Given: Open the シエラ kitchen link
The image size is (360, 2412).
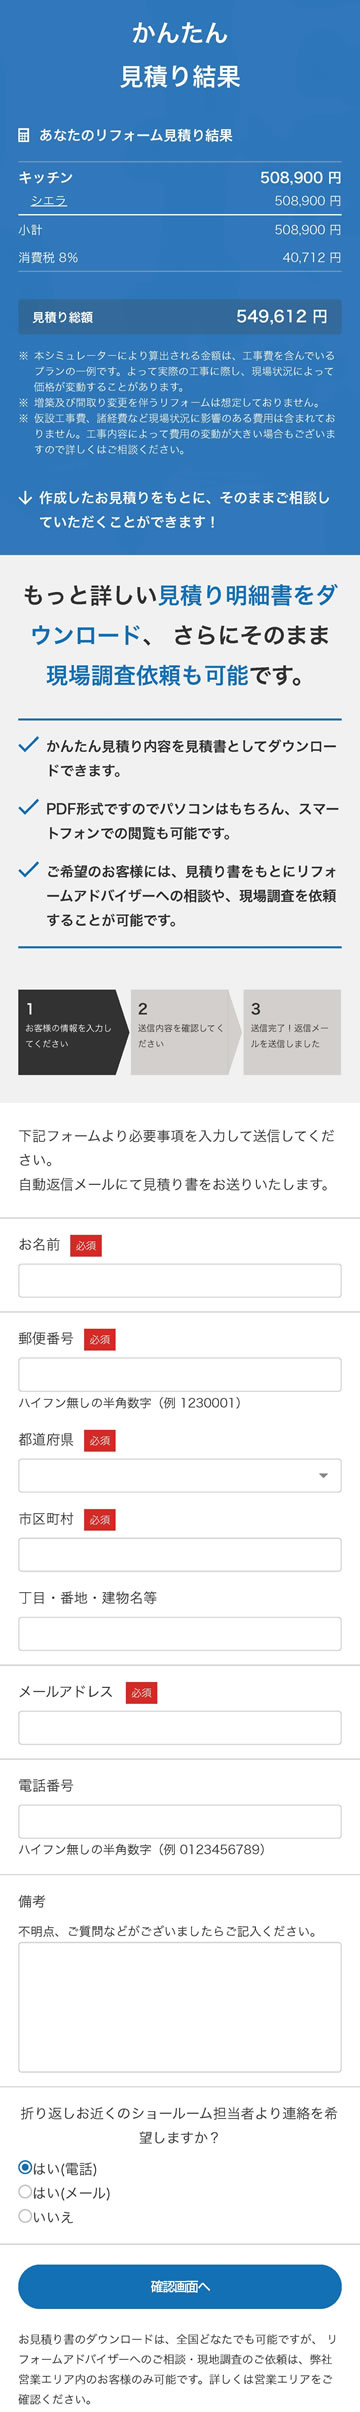Looking at the screenshot, I should [48, 201].
